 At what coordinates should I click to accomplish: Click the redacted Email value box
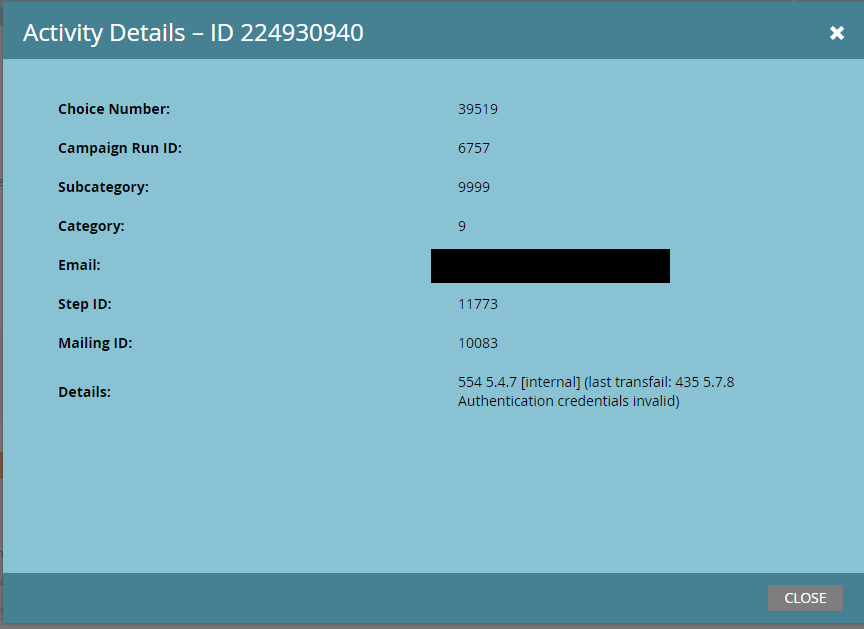[x=550, y=266]
